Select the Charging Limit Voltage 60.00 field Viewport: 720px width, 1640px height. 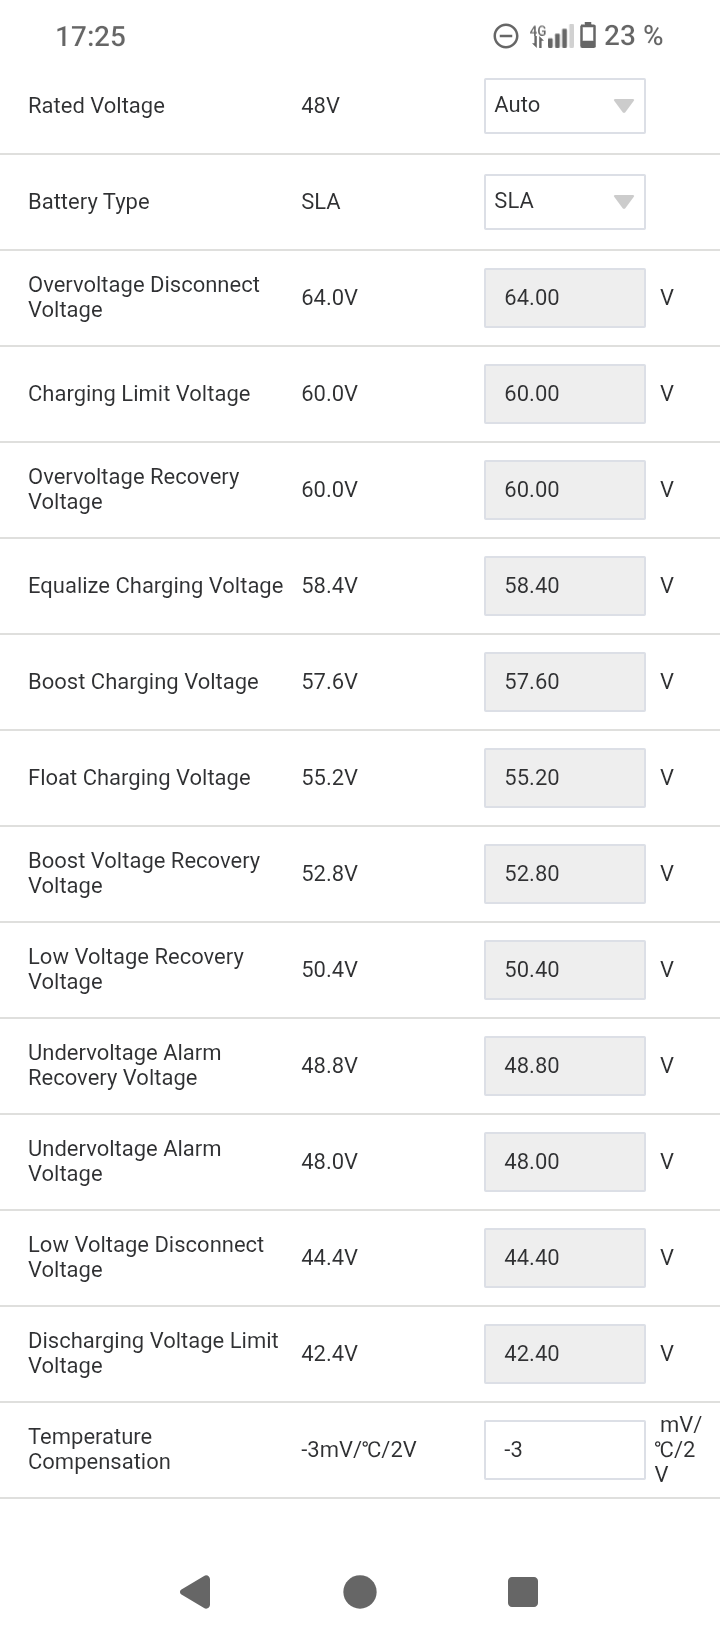coord(565,394)
